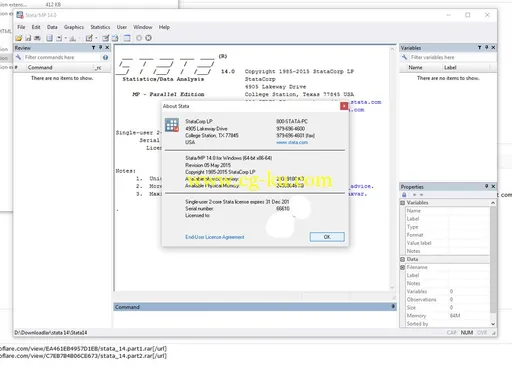Click OK in About Stata dialog
The height and width of the screenshot is (368, 512).
pos(327,237)
